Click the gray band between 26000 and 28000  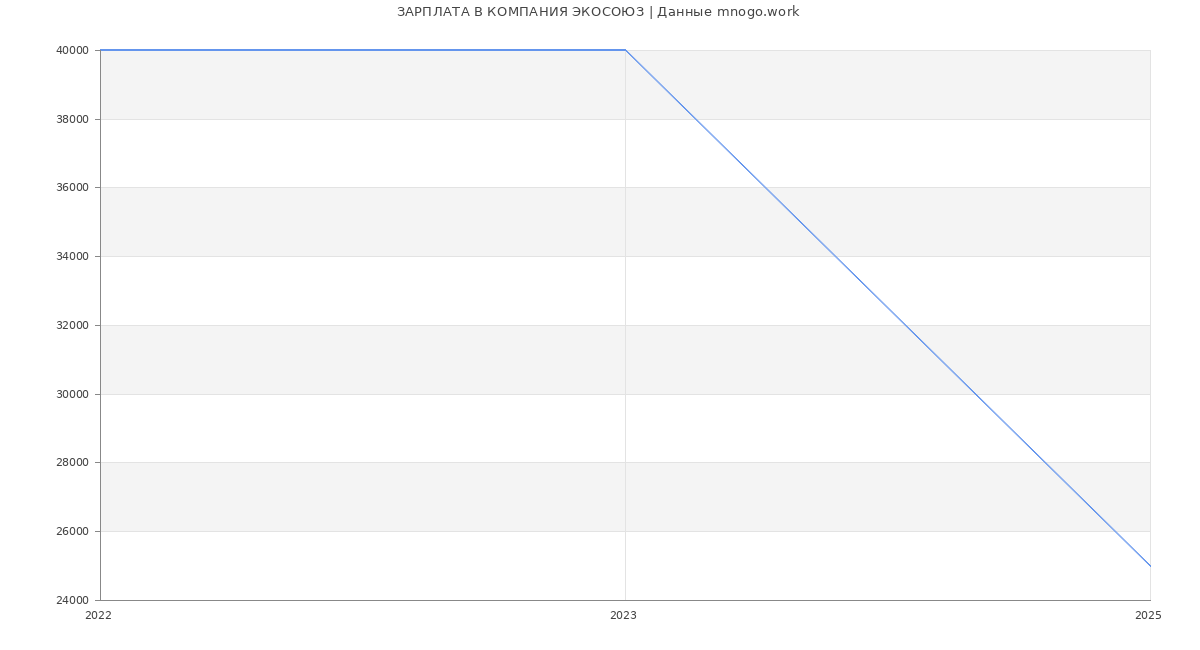click(400, 497)
